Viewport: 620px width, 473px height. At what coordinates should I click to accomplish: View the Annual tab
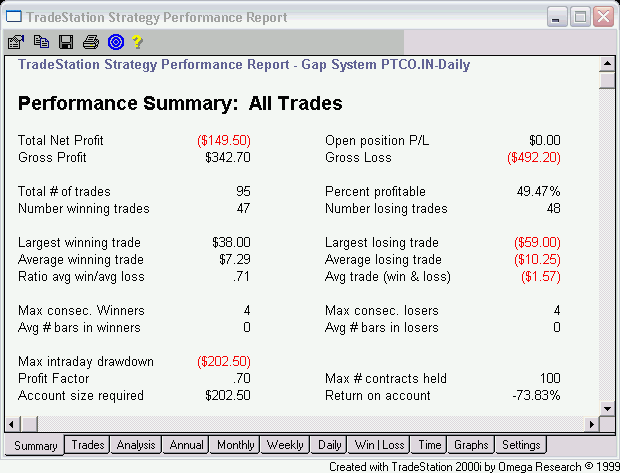(x=186, y=445)
